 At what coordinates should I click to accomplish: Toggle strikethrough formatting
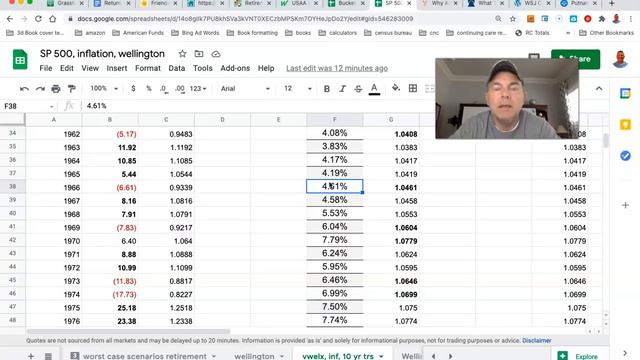tap(358, 89)
